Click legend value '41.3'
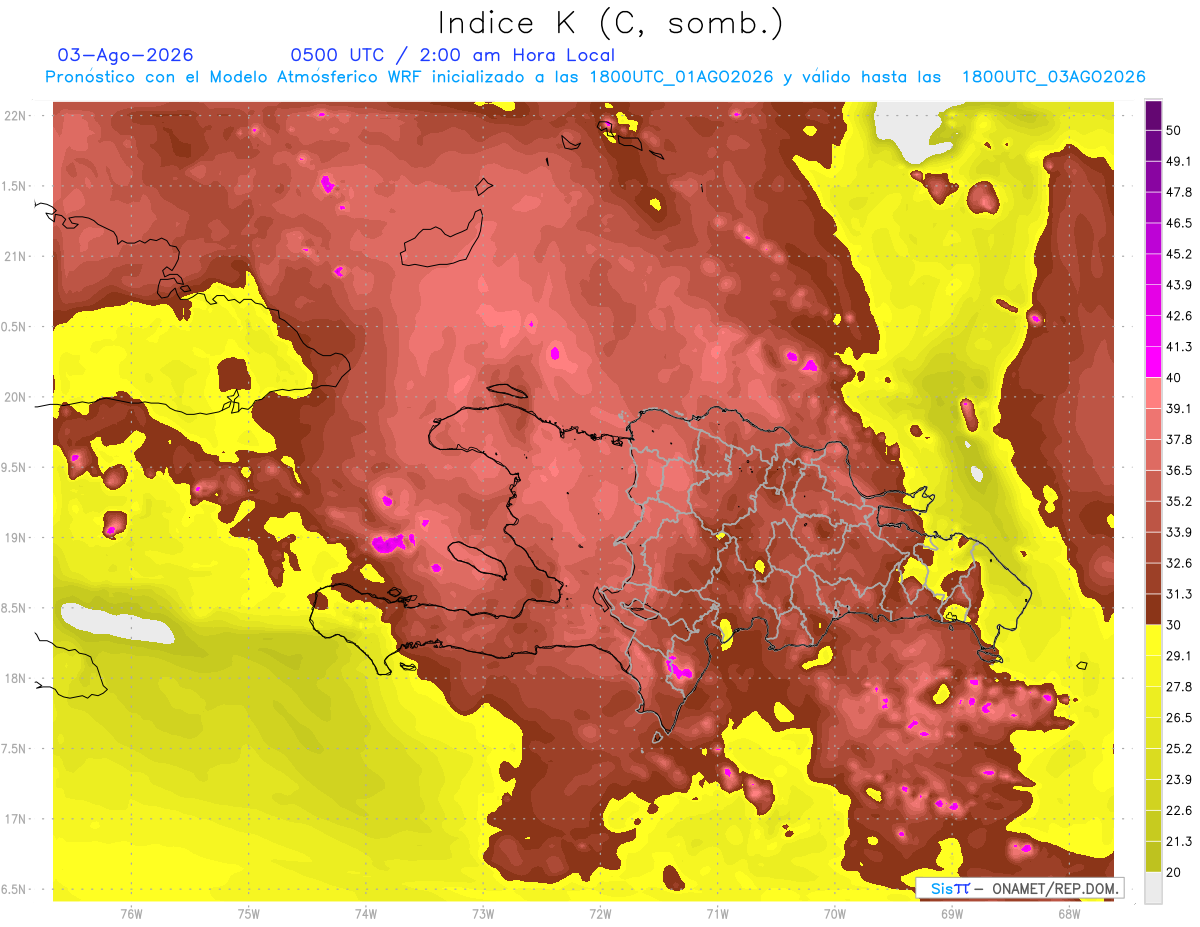Image resolution: width=1200 pixels, height=927 pixels. click(1179, 348)
